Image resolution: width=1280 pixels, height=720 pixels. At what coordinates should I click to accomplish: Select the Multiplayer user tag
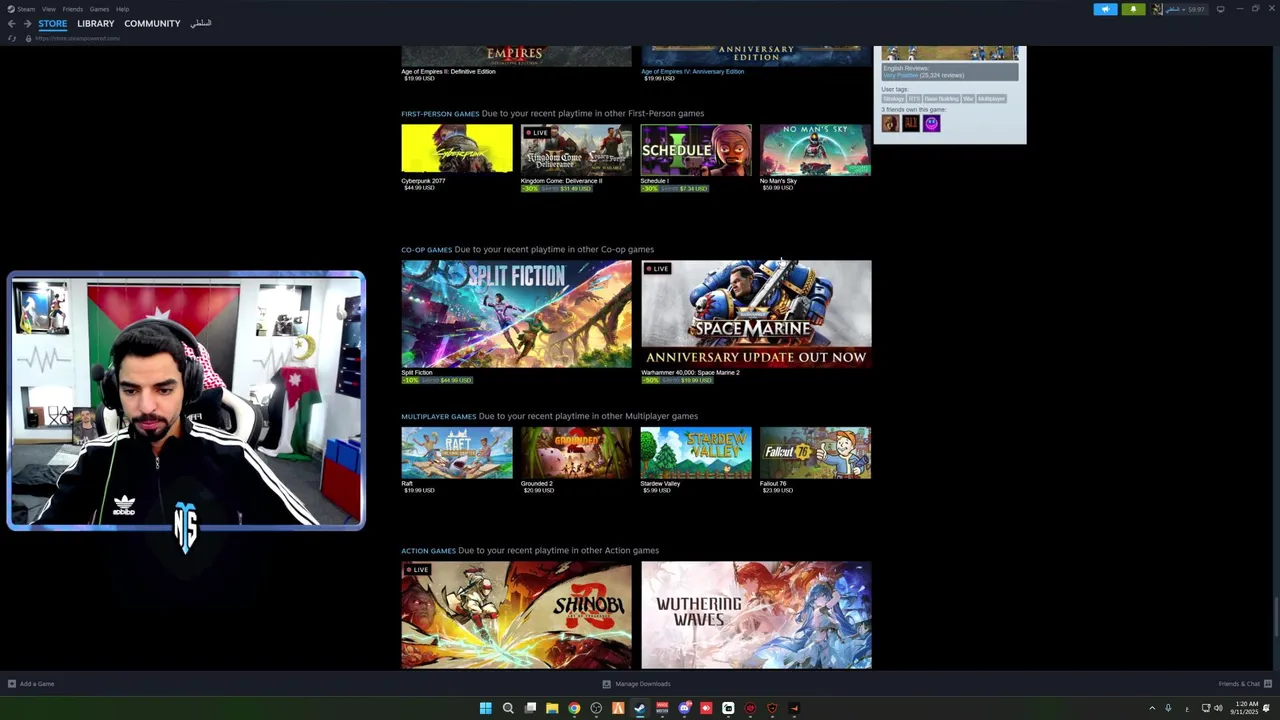(x=991, y=99)
